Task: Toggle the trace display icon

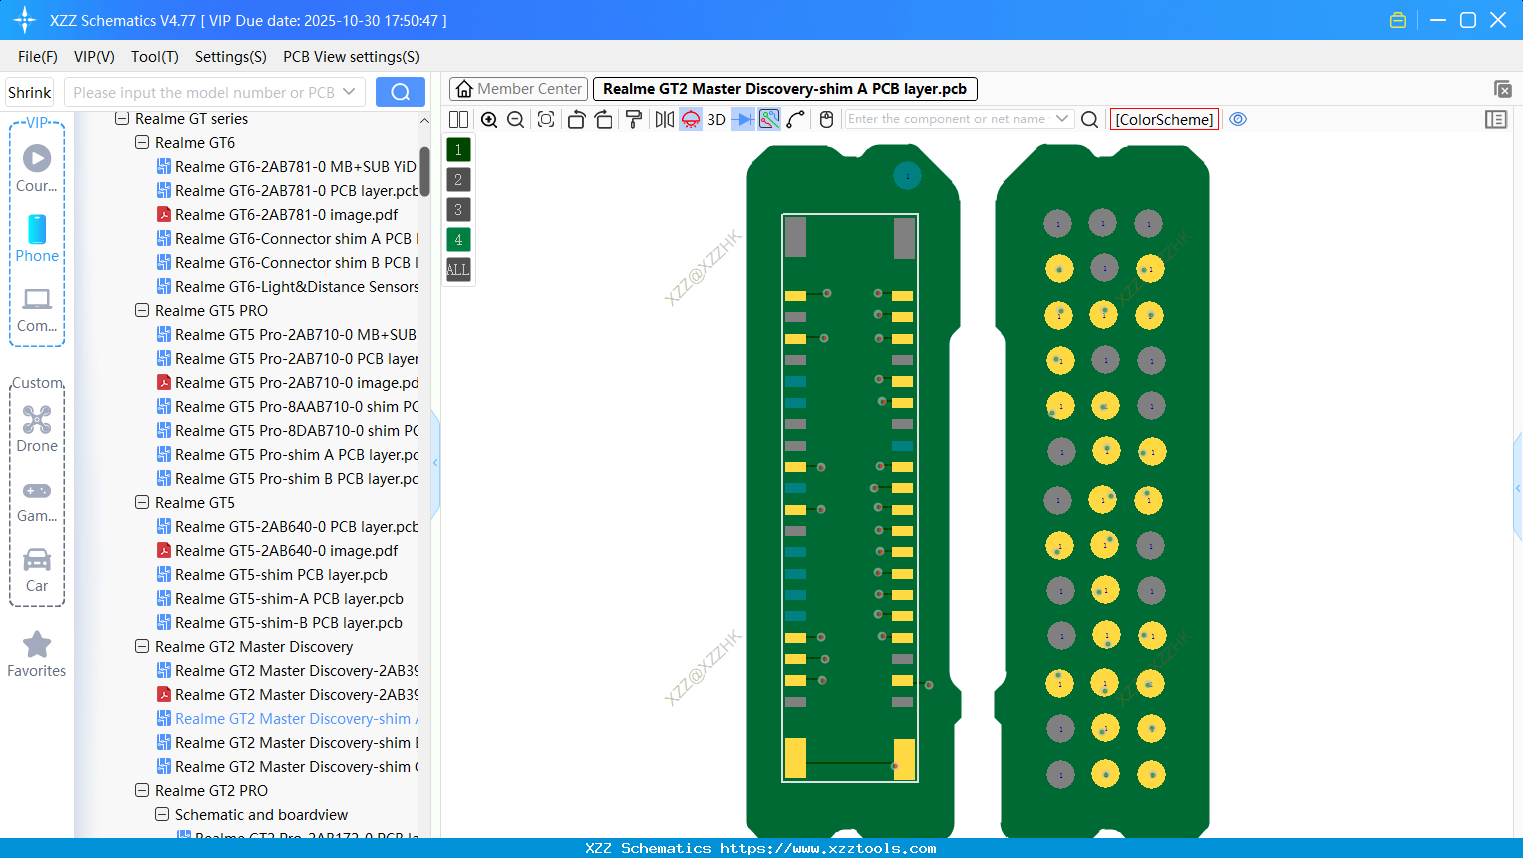Action: click(x=769, y=120)
